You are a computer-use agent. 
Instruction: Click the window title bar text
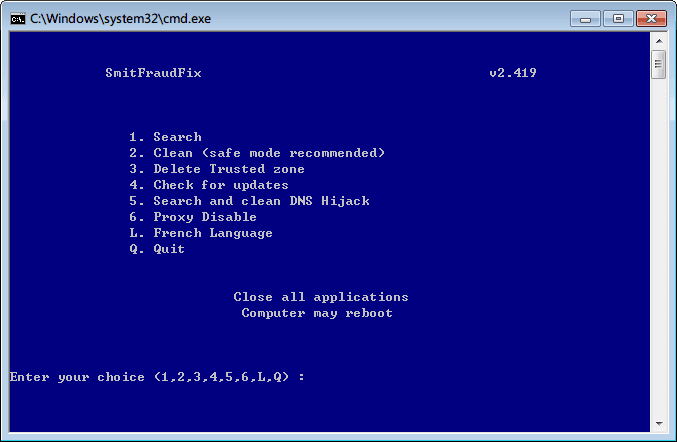pos(120,19)
